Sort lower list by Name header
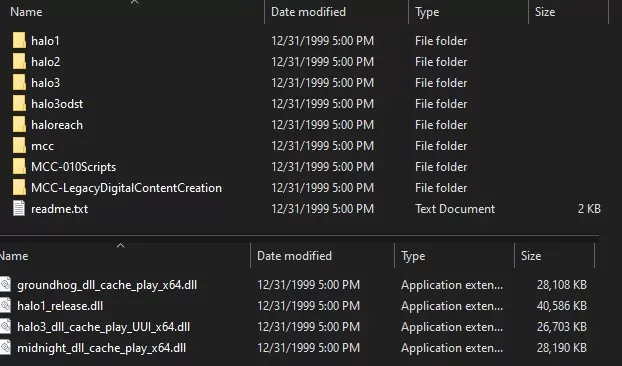The width and height of the screenshot is (622, 366). point(14,256)
